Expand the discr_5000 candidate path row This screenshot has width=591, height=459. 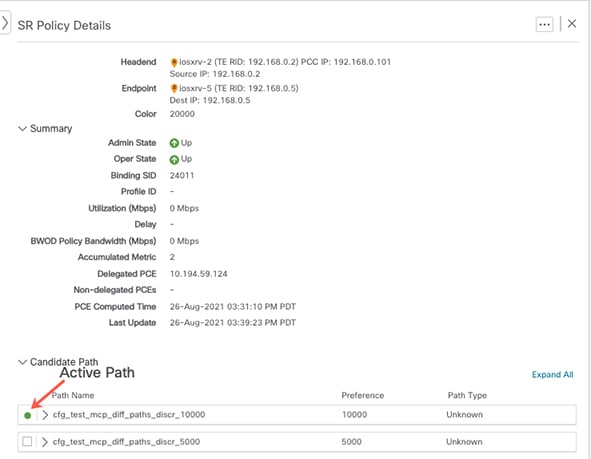pyautogui.click(x=45, y=442)
